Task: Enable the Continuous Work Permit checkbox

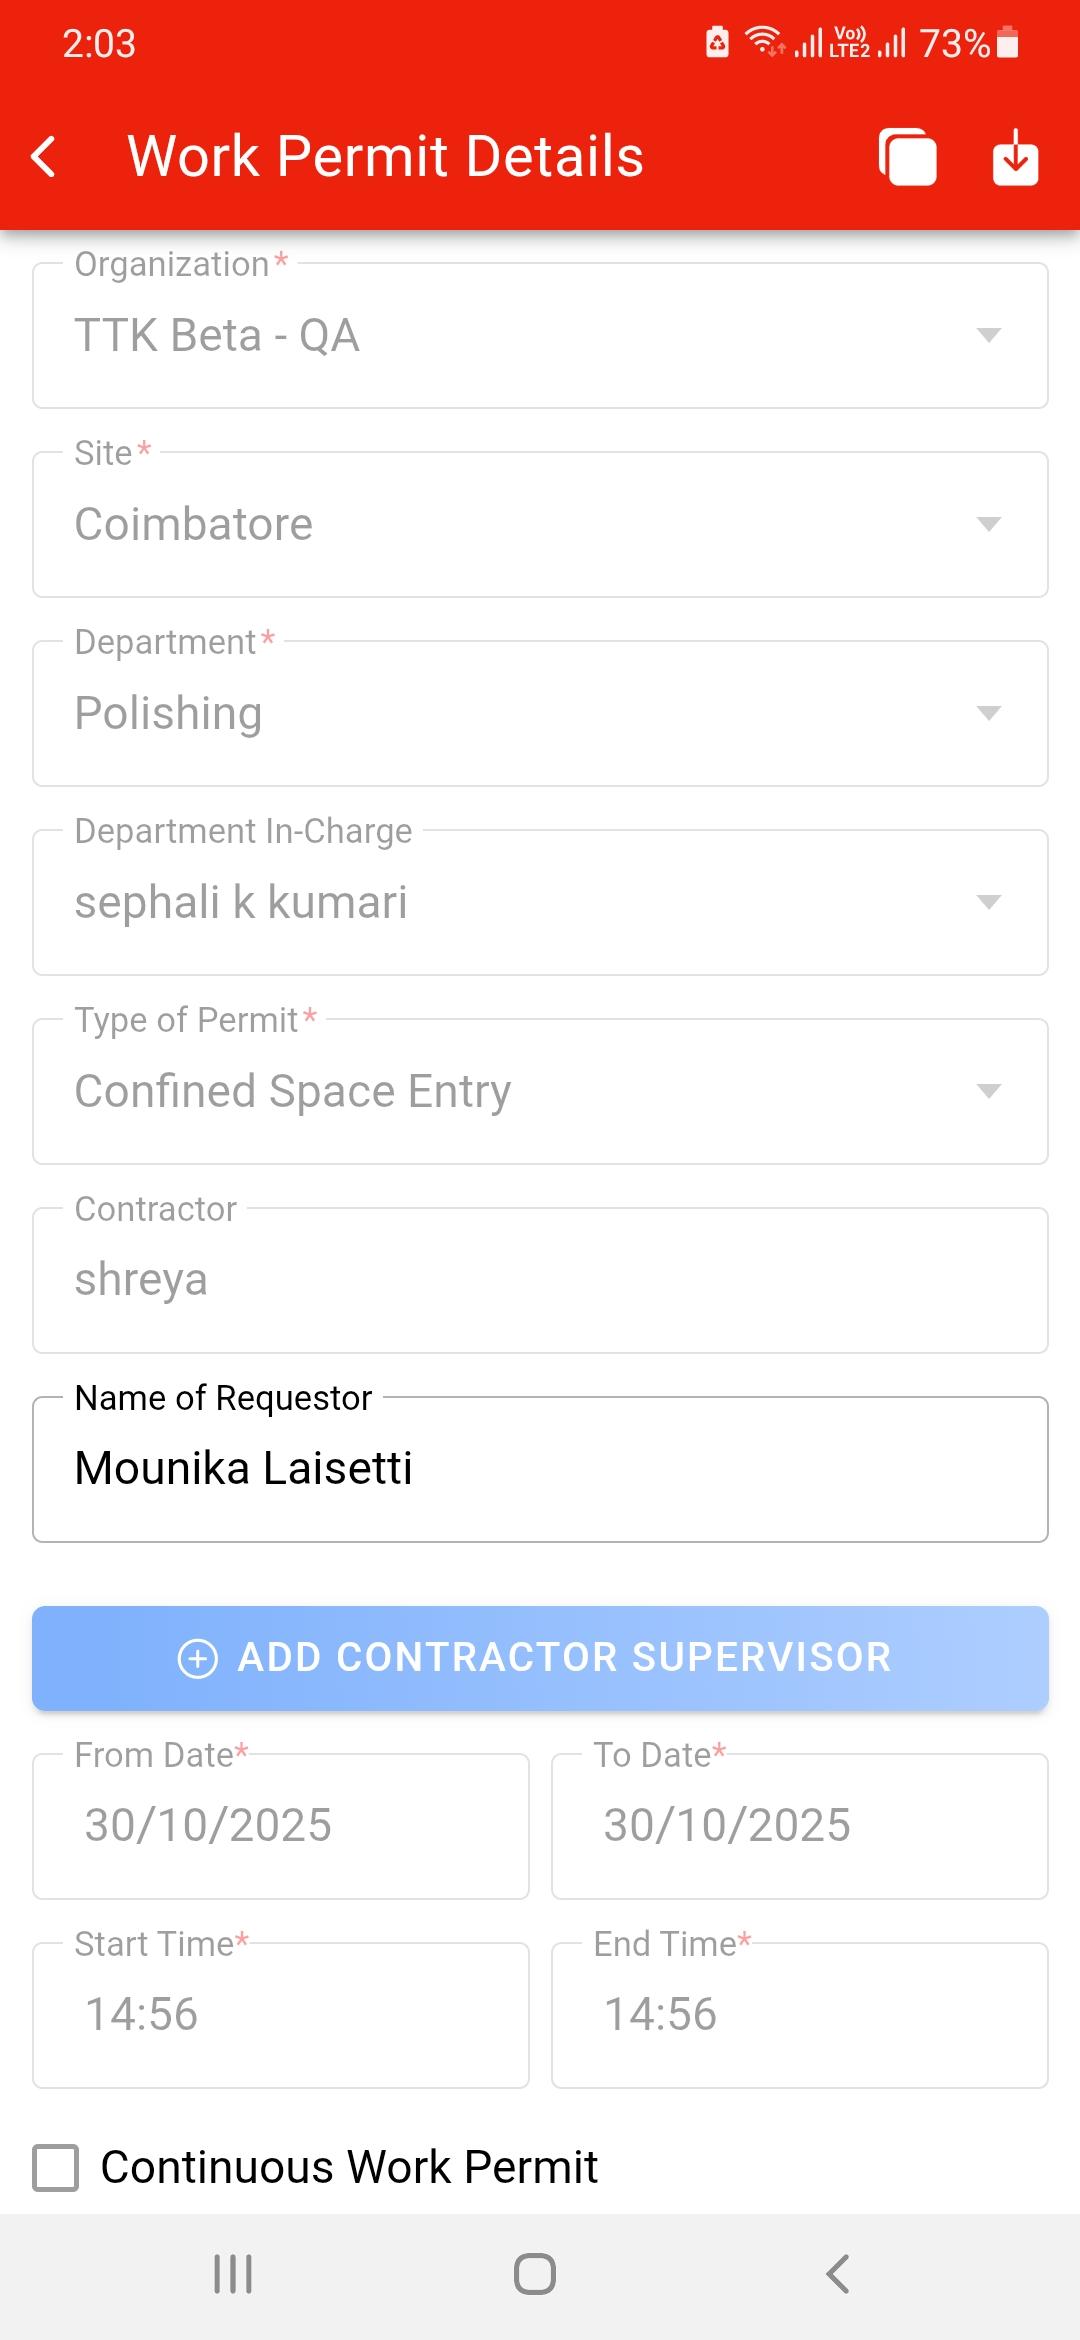Action: (x=56, y=2168)
